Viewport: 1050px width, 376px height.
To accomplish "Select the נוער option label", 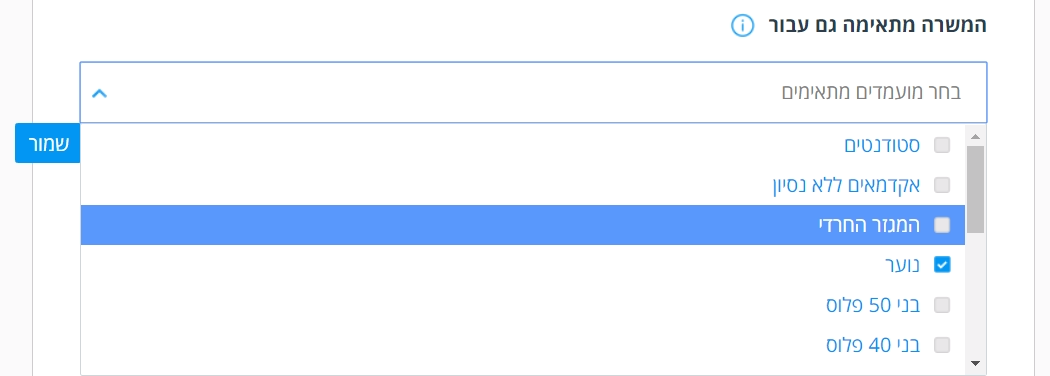I will tap(903, 265).
